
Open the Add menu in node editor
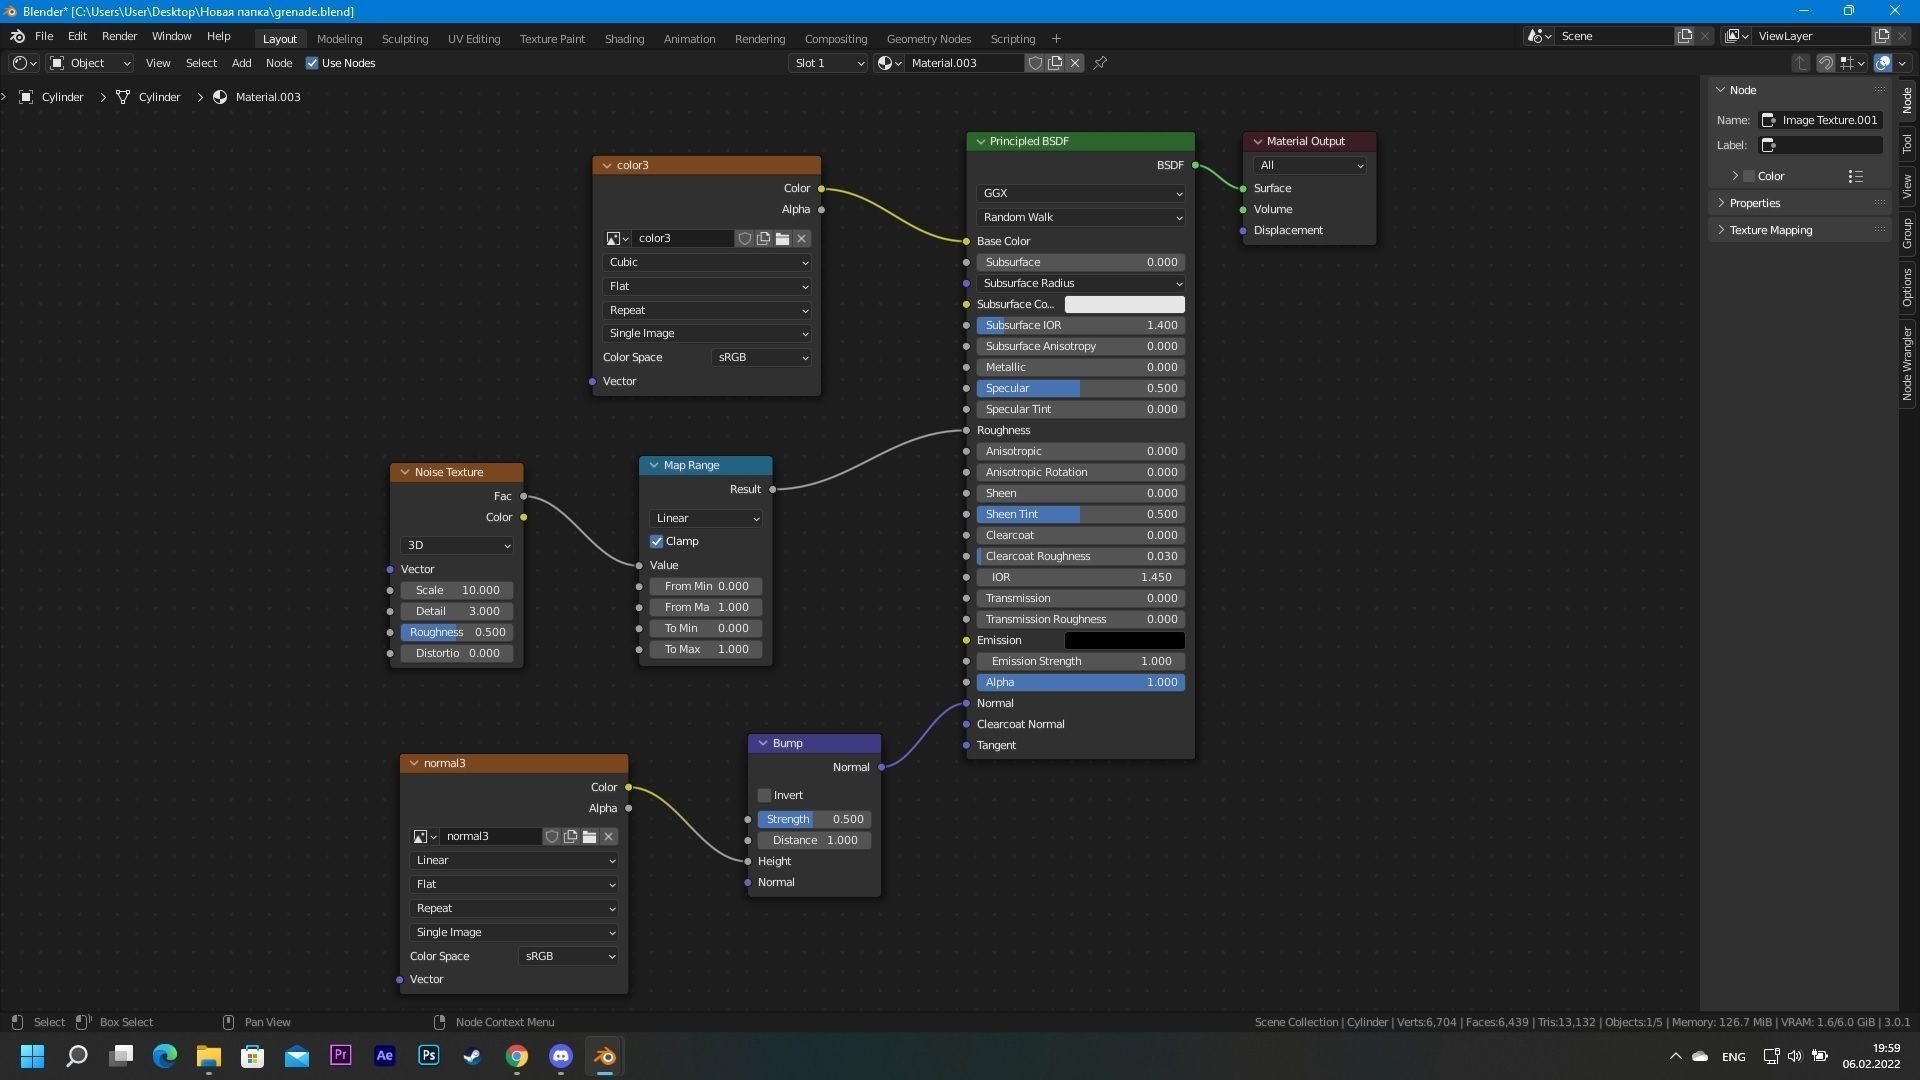click(241, 63)
